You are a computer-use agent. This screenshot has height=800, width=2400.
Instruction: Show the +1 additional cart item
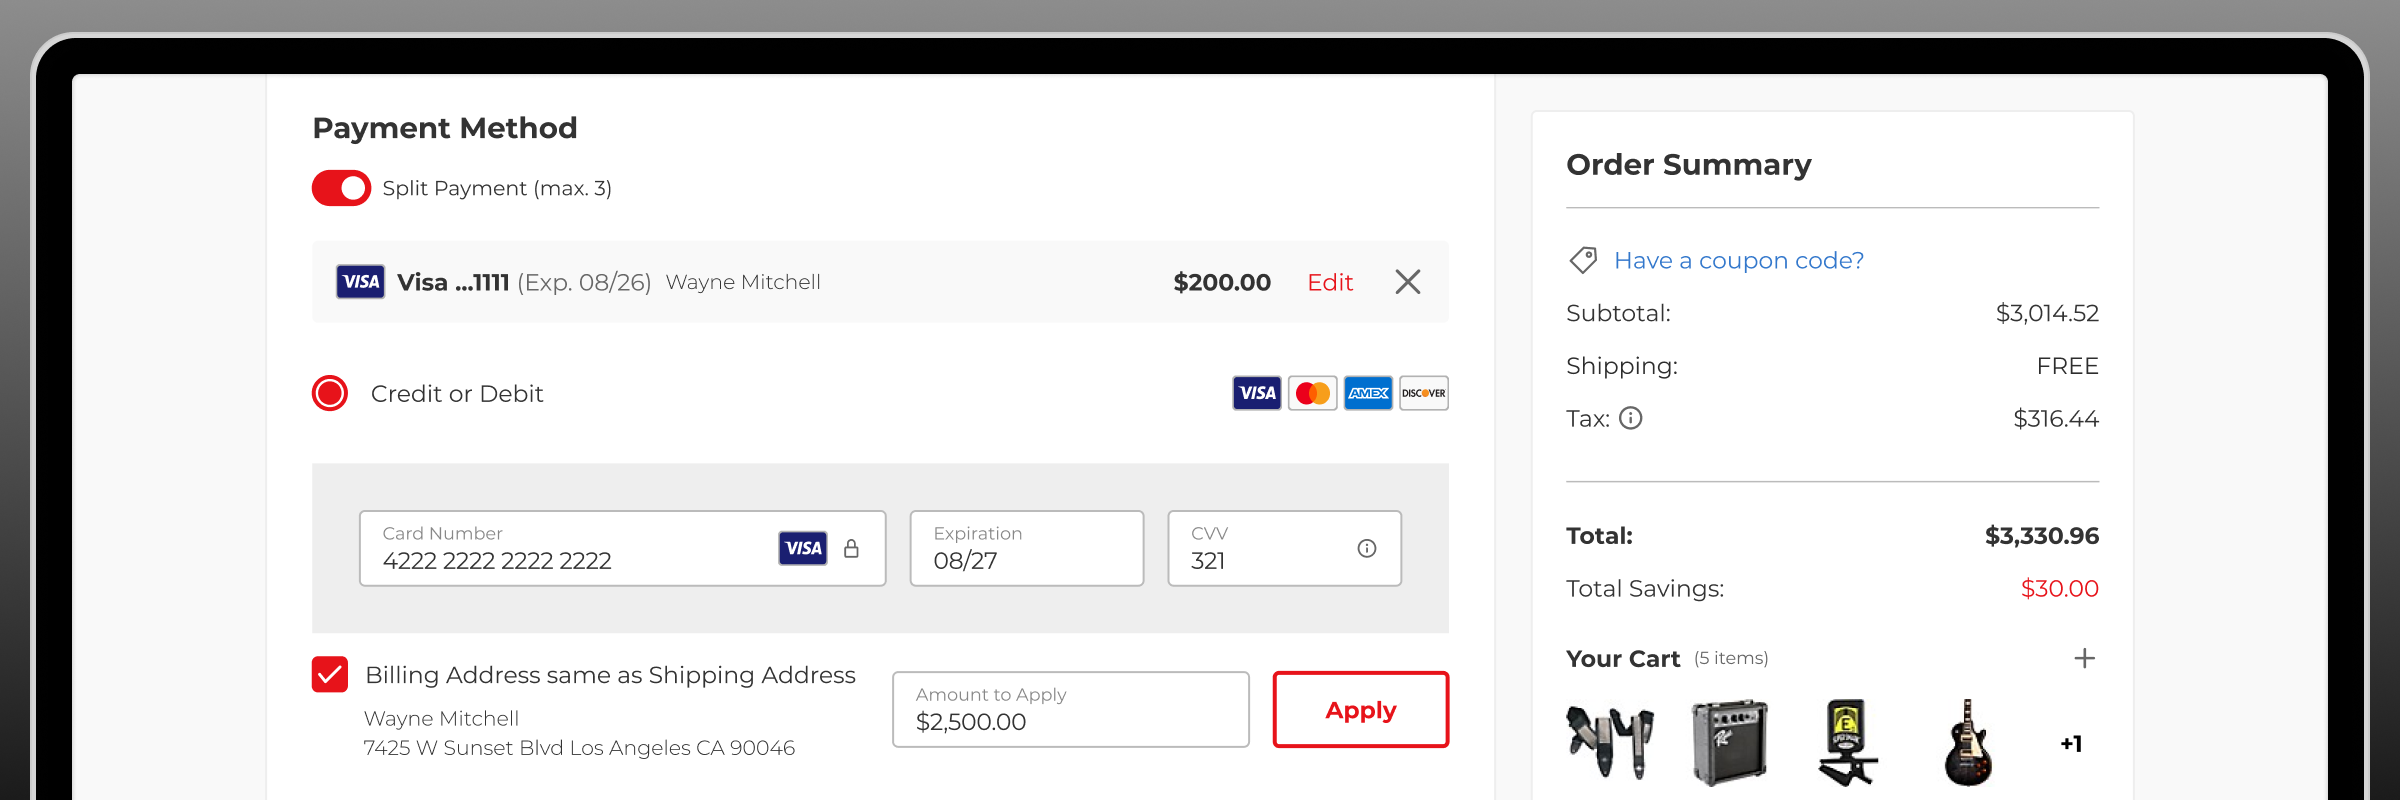pyautogui.click(x=2071, y=743)
